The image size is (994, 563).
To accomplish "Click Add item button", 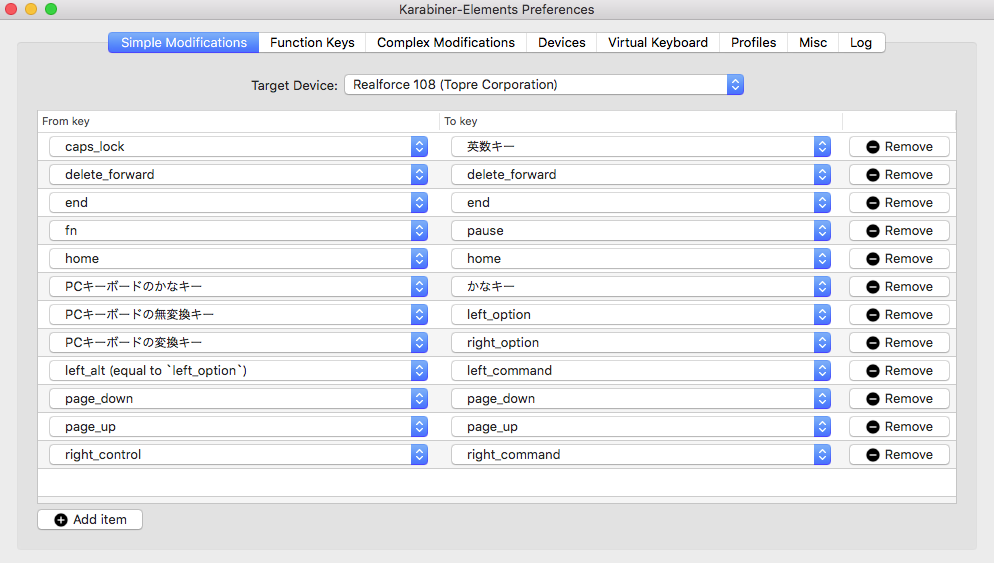I will tap(90, 519).
